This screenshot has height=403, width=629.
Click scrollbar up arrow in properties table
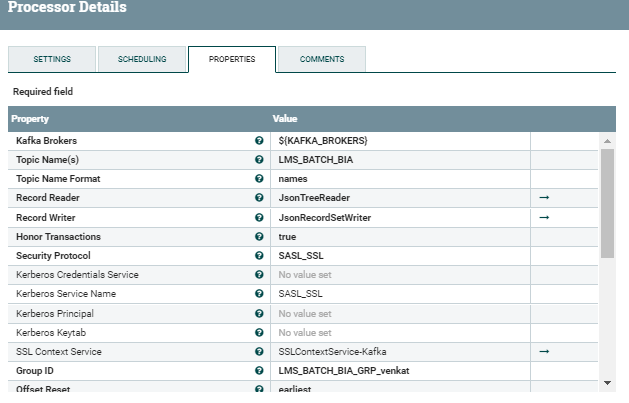click(607, 141)
